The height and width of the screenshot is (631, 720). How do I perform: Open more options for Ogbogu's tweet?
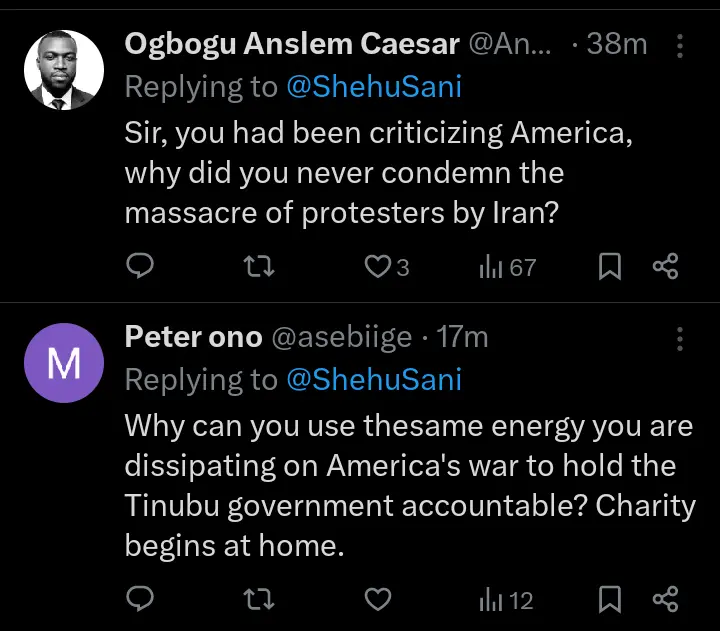click(680, 45)
